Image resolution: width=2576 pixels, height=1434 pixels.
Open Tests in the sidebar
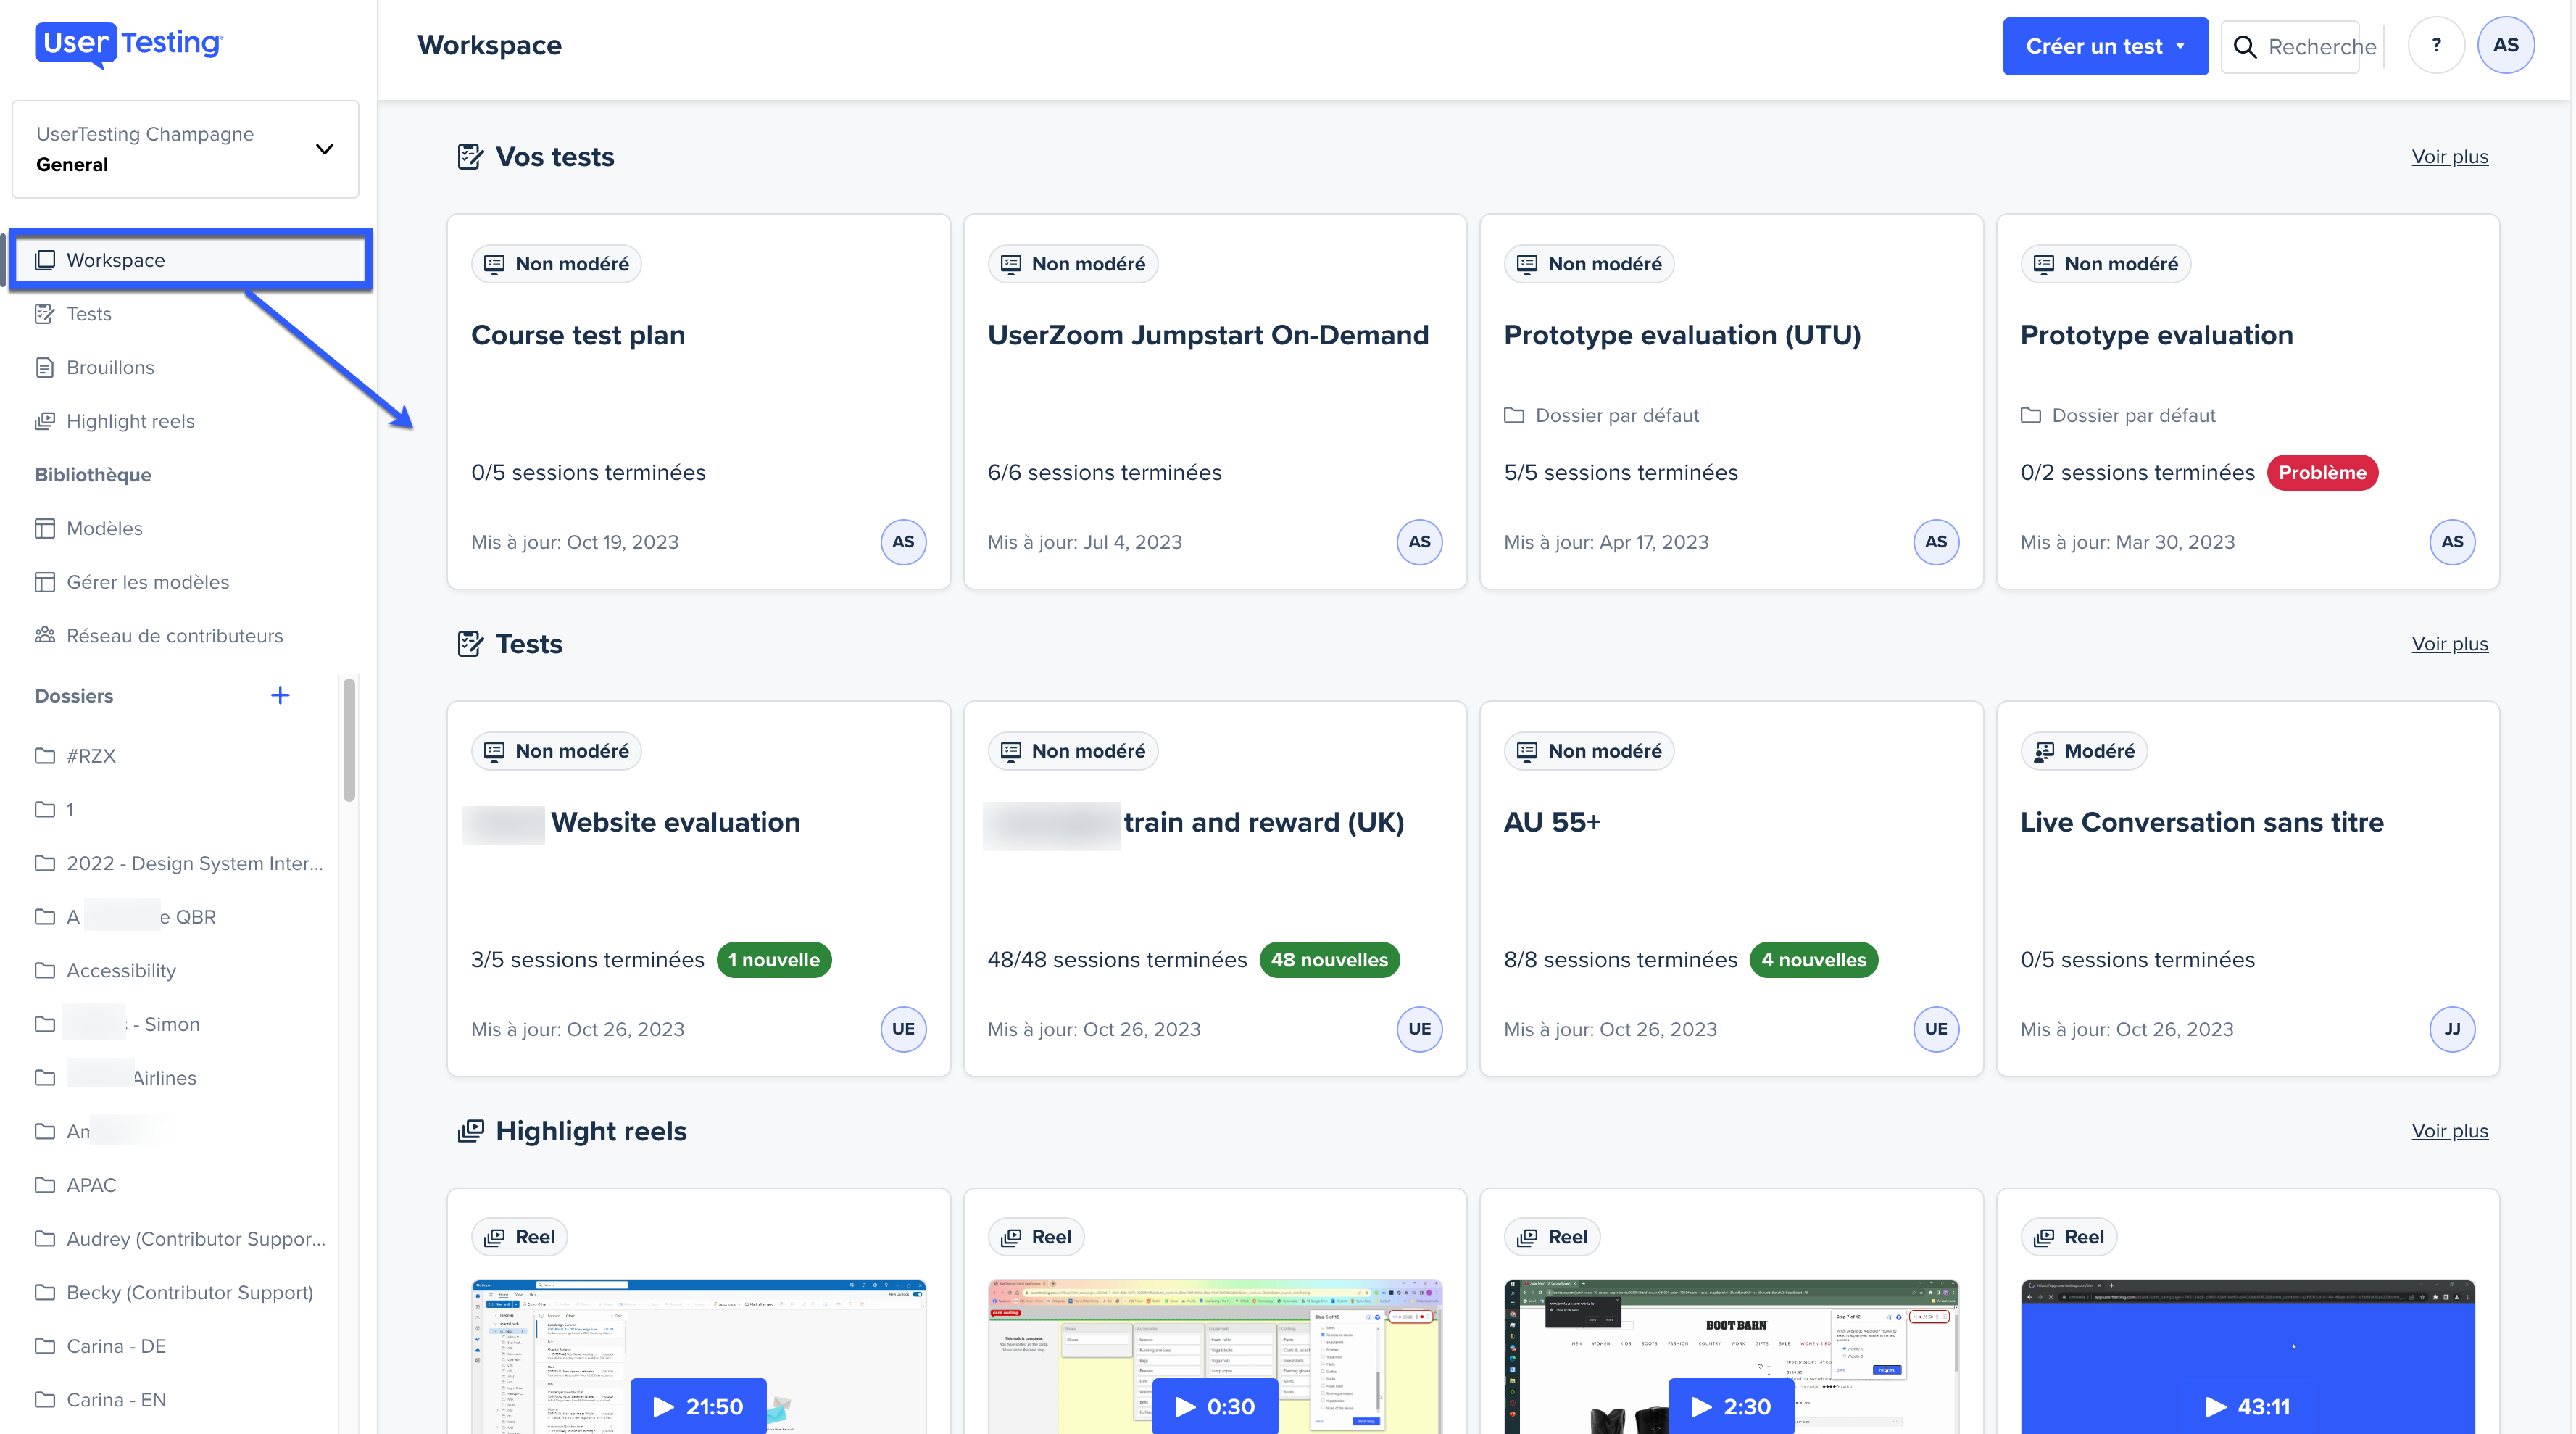pyautogui.click(x=89, y=314)
